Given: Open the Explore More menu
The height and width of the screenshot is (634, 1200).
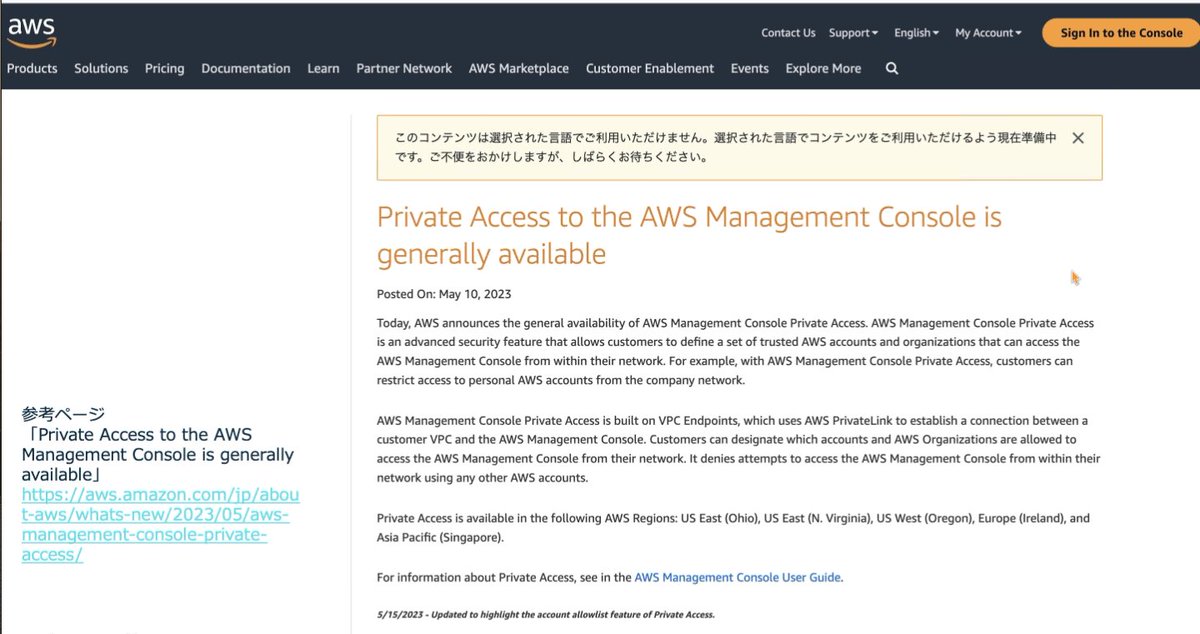Looking at the screenshot, I should click(823, 69).
